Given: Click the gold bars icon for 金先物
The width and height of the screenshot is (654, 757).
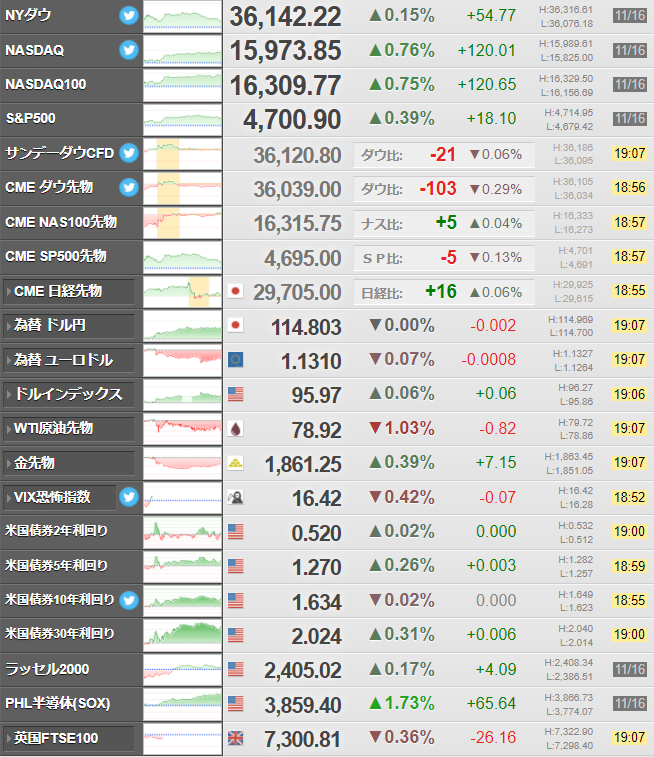Looking at the screenshot, I should click(236, 463).
